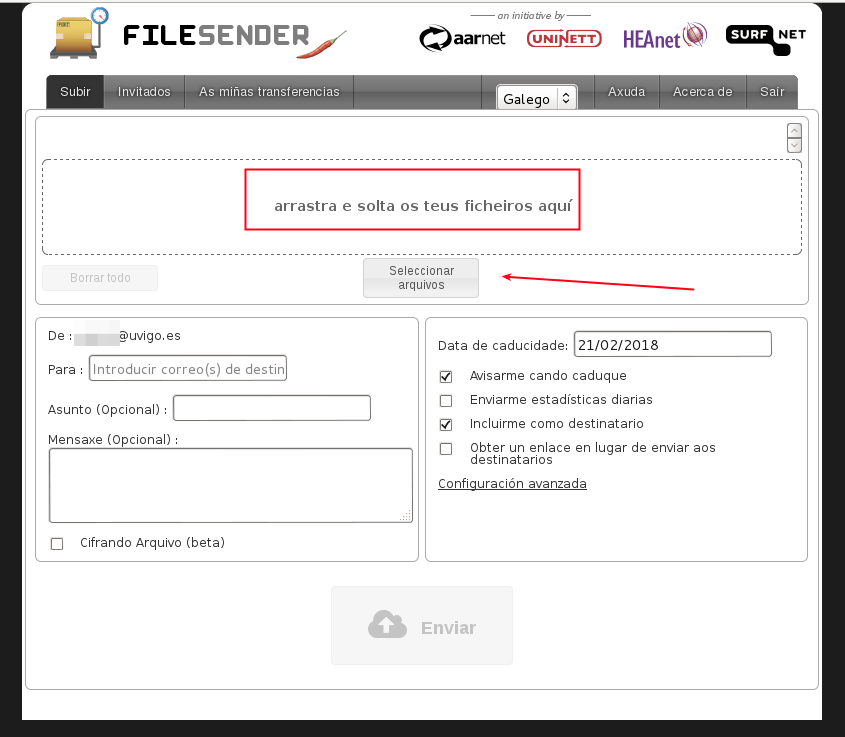845x737 pixels.
Task: Enable the Cifrando Arquivo (beta) checkbox
Action: [x=57, y=544]
